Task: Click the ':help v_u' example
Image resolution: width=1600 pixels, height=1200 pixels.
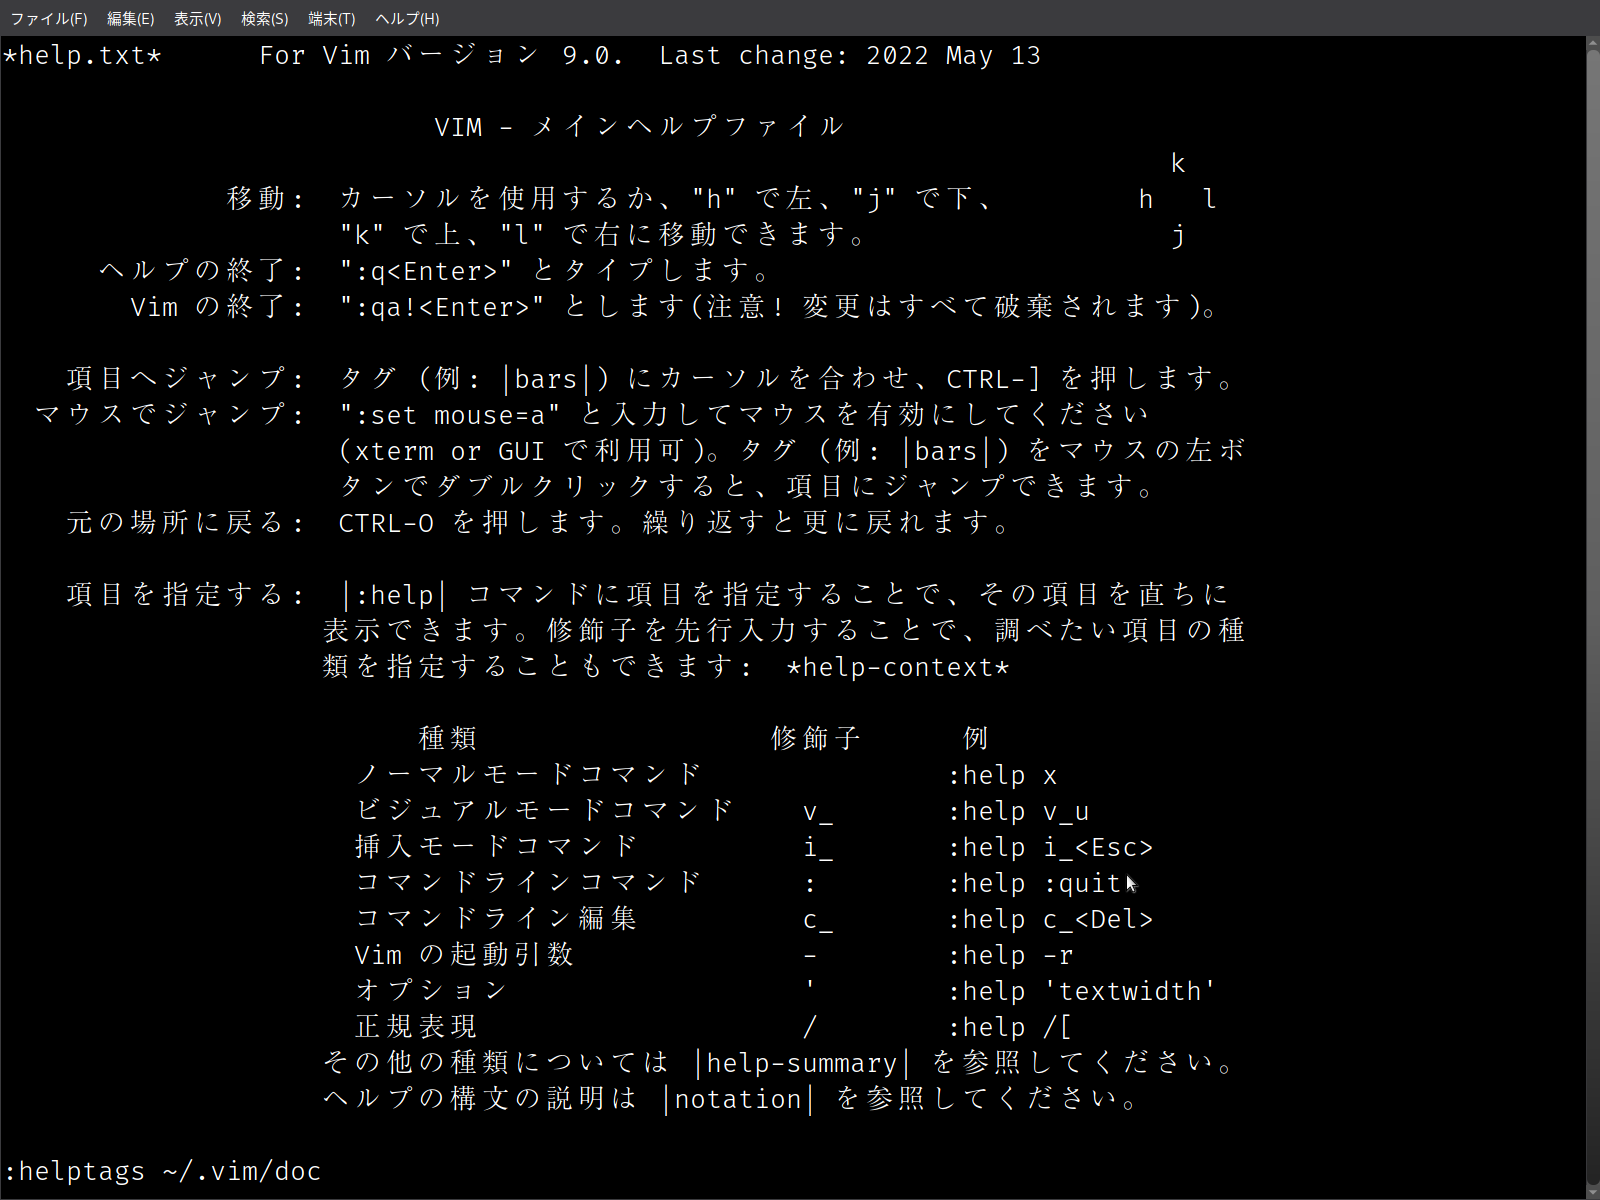Action: click(x=1018, y=811)
